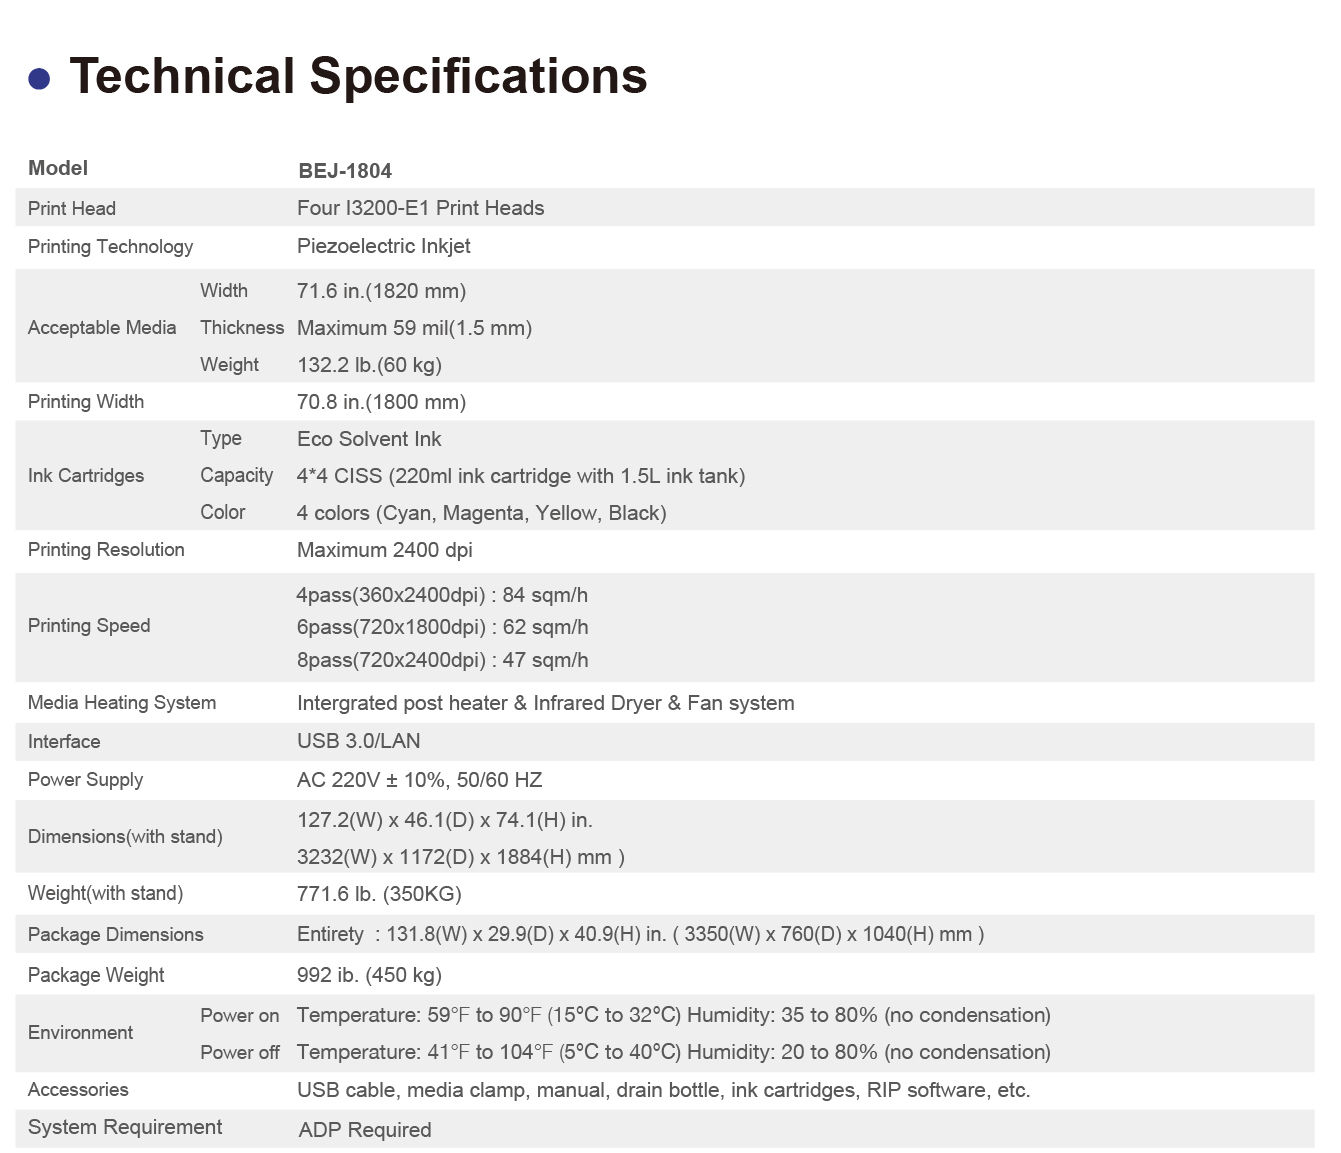Viewport: 1341px width, 1153px height.
Task: Click the 6pass 62 sqm/h speed line
Action: pos(442,627)
